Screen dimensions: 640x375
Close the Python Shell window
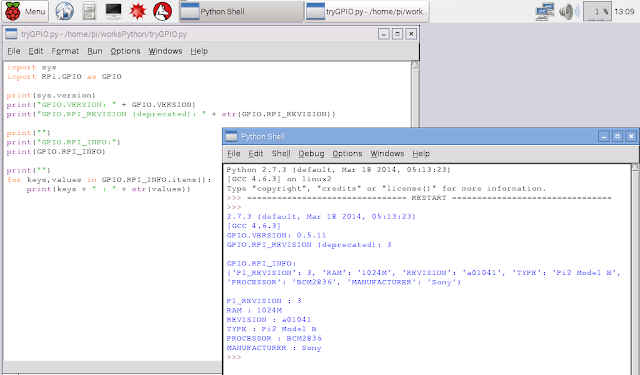[631, 136]
